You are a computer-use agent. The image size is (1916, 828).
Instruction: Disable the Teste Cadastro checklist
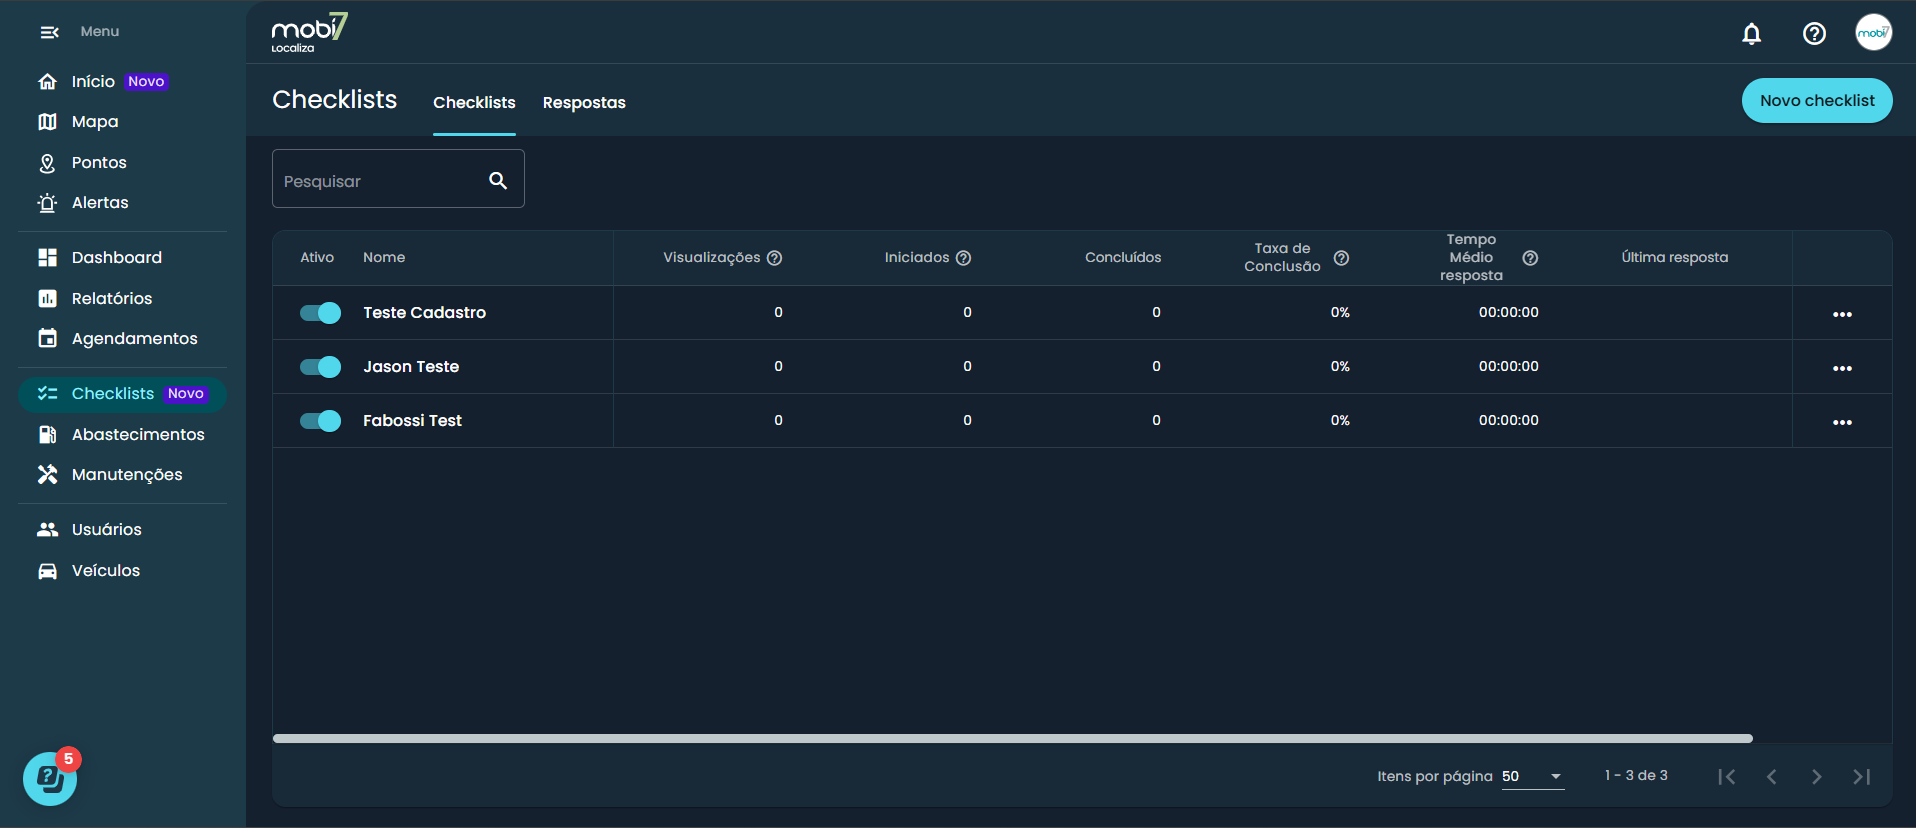pyautogui.click(x=321, y=313)
